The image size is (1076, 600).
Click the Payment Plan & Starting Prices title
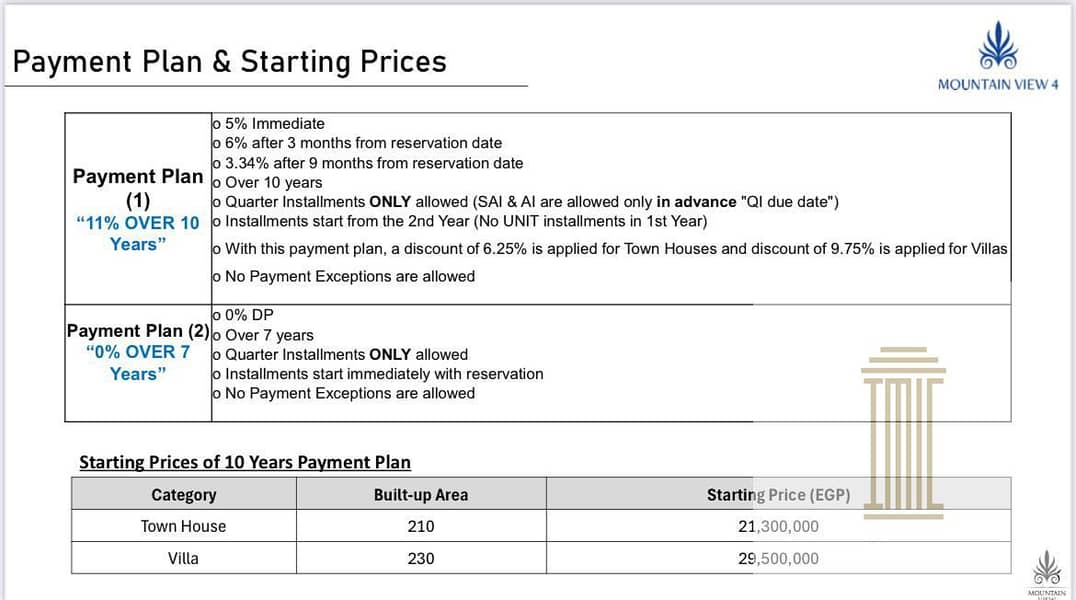click(x=229, y=62)
